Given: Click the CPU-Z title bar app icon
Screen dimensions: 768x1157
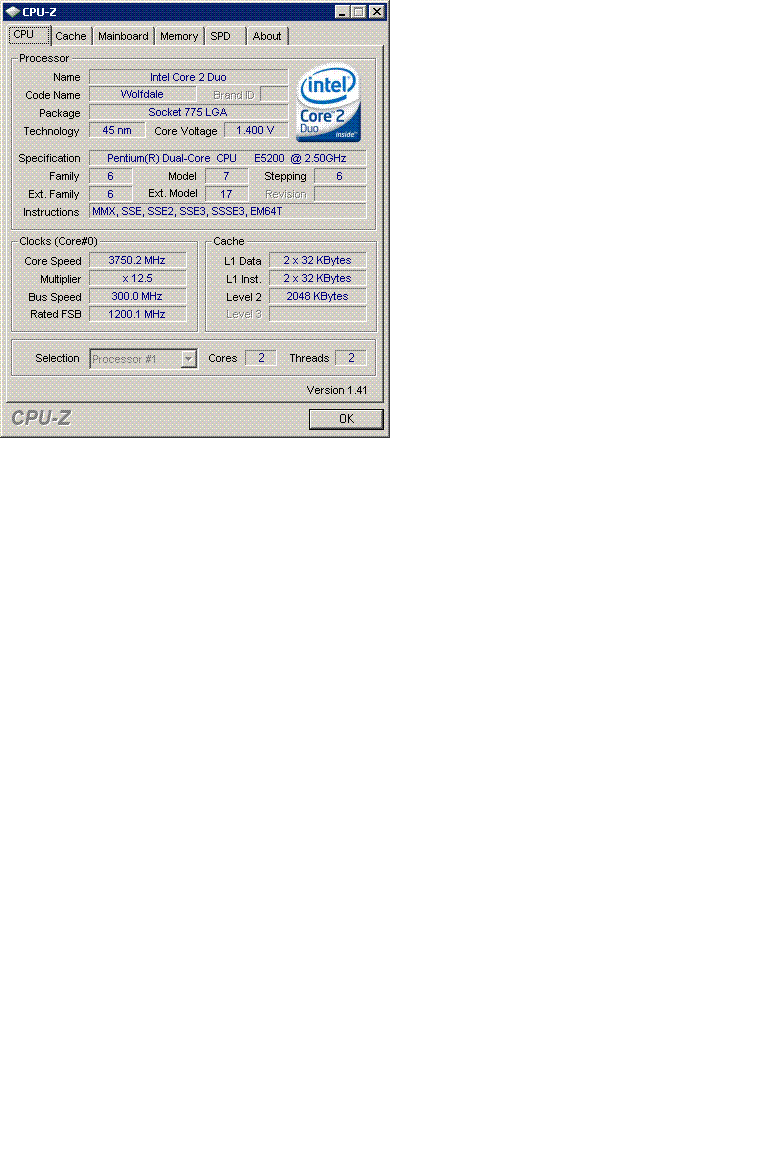Looking at the screenshot, I should tap(12, 12).
